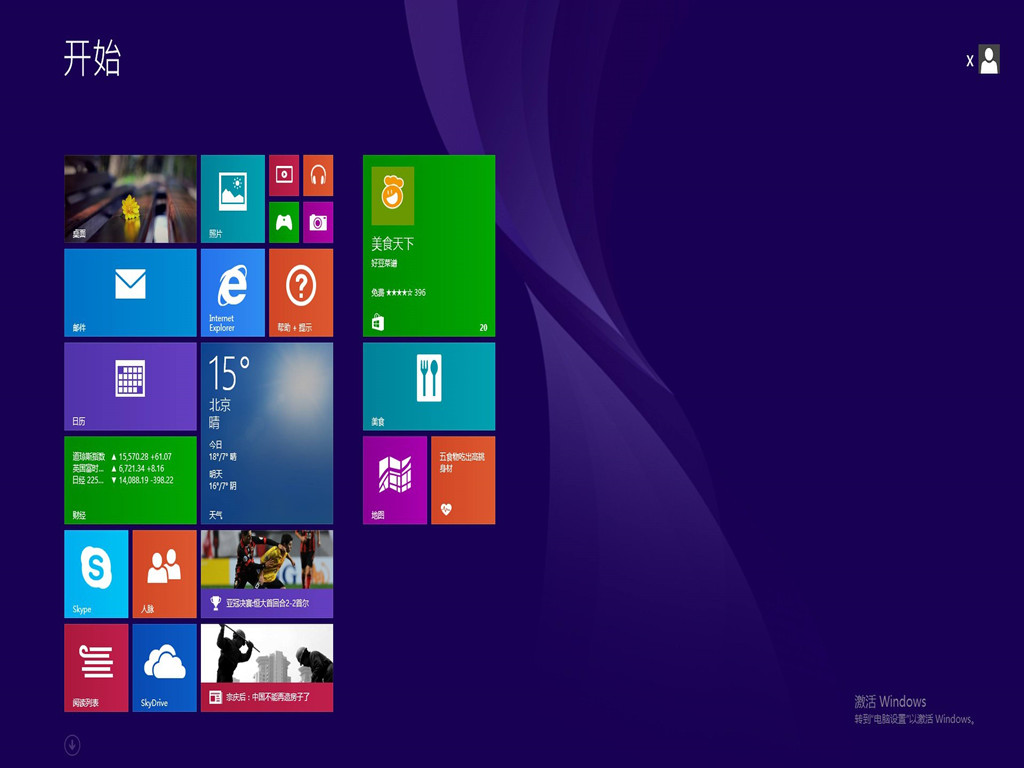Open the Camera small tile
Viewport: 1024px width, 768px height.
tap(318, 222)
